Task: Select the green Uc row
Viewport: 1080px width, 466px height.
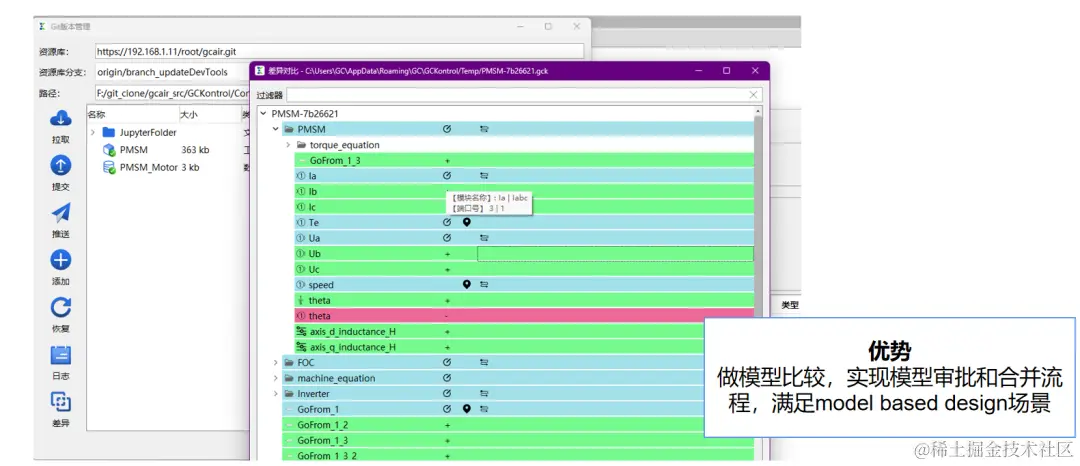Action: (x=524, y=269)
